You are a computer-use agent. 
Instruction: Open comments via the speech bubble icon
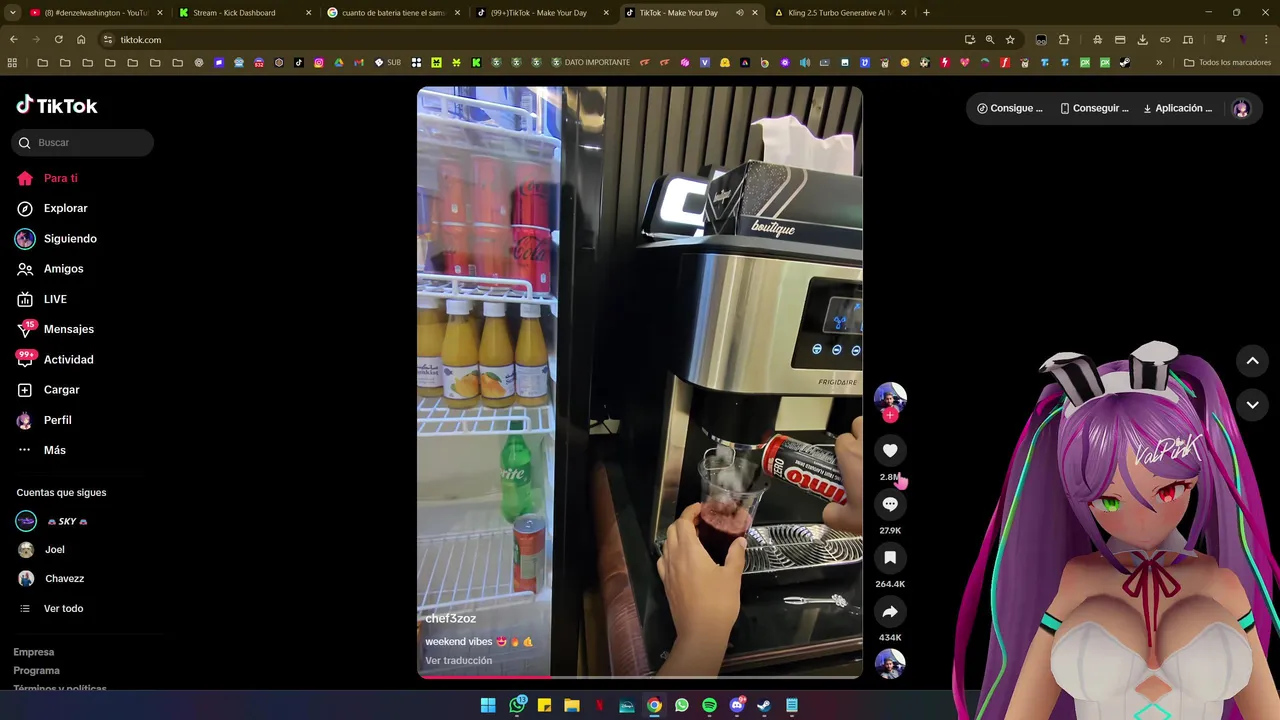pos(890,504)
